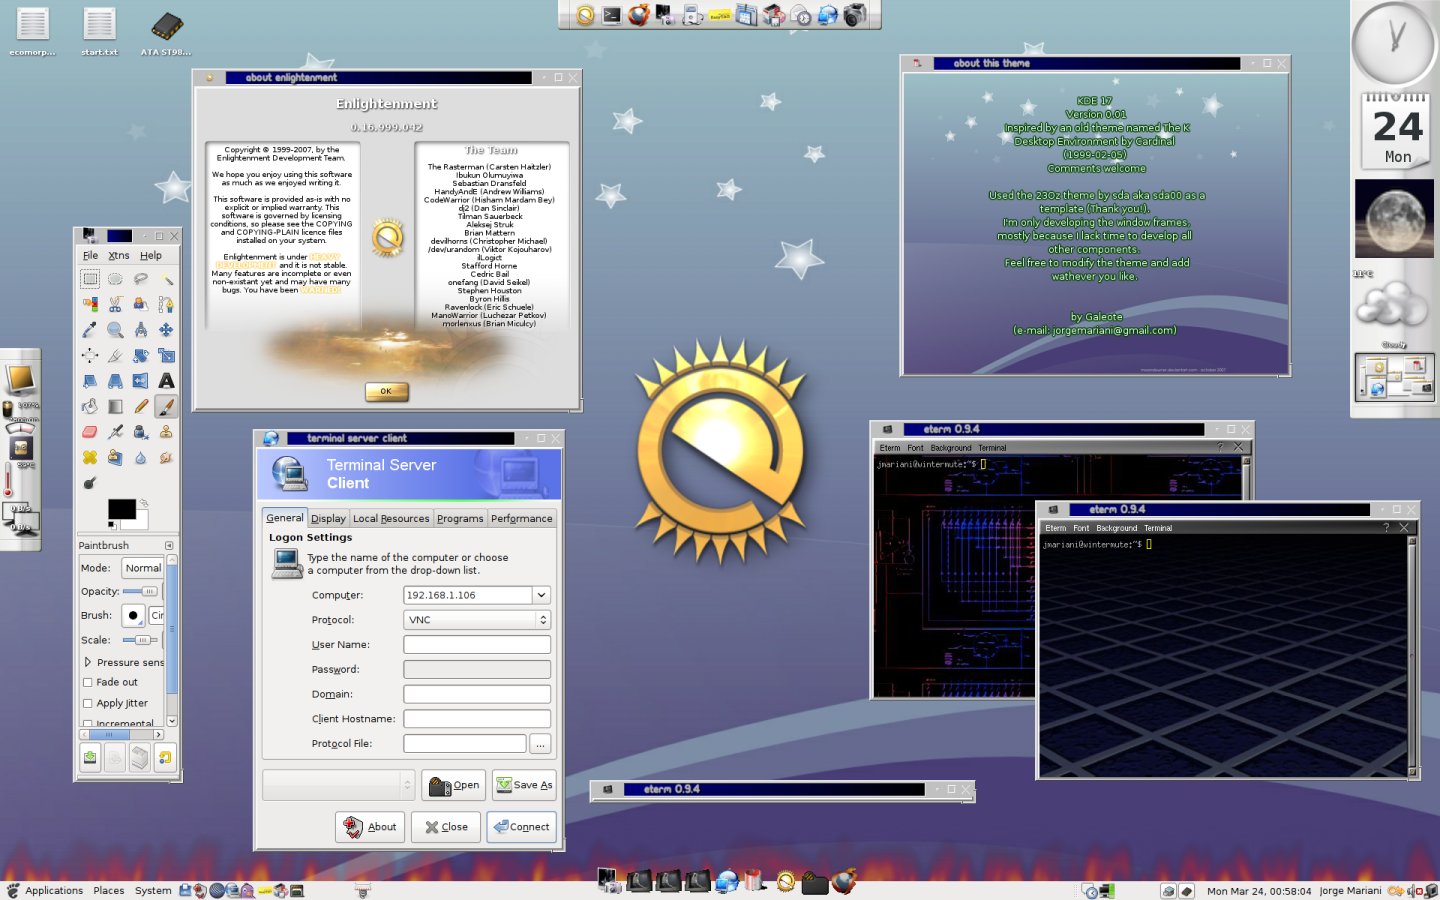Select the Eraser tool
Screen dimensions: 1440x900
click(90, 432)
